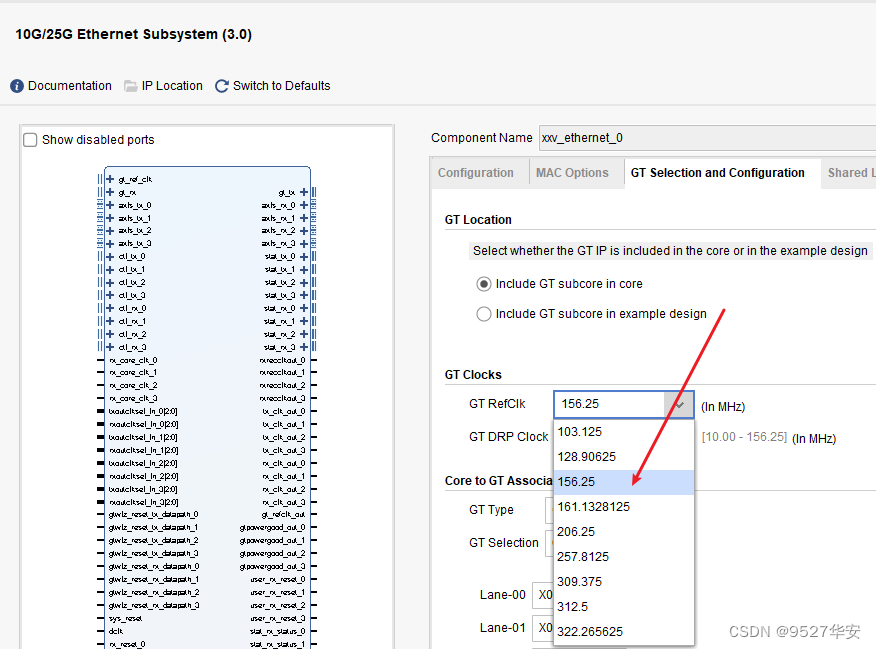876x649 pixels.
Task: Open the MAC Options tab
Action: coord(572,173)
